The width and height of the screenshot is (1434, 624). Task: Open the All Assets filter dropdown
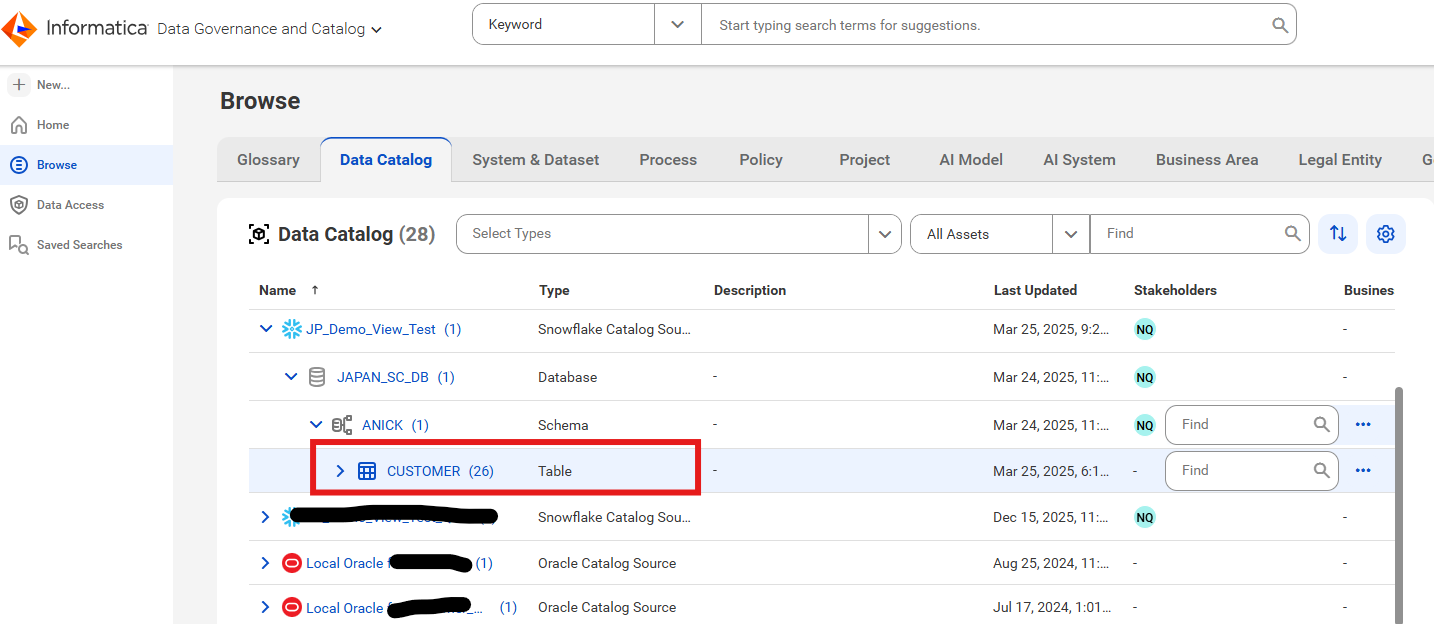click(1071, 233)
